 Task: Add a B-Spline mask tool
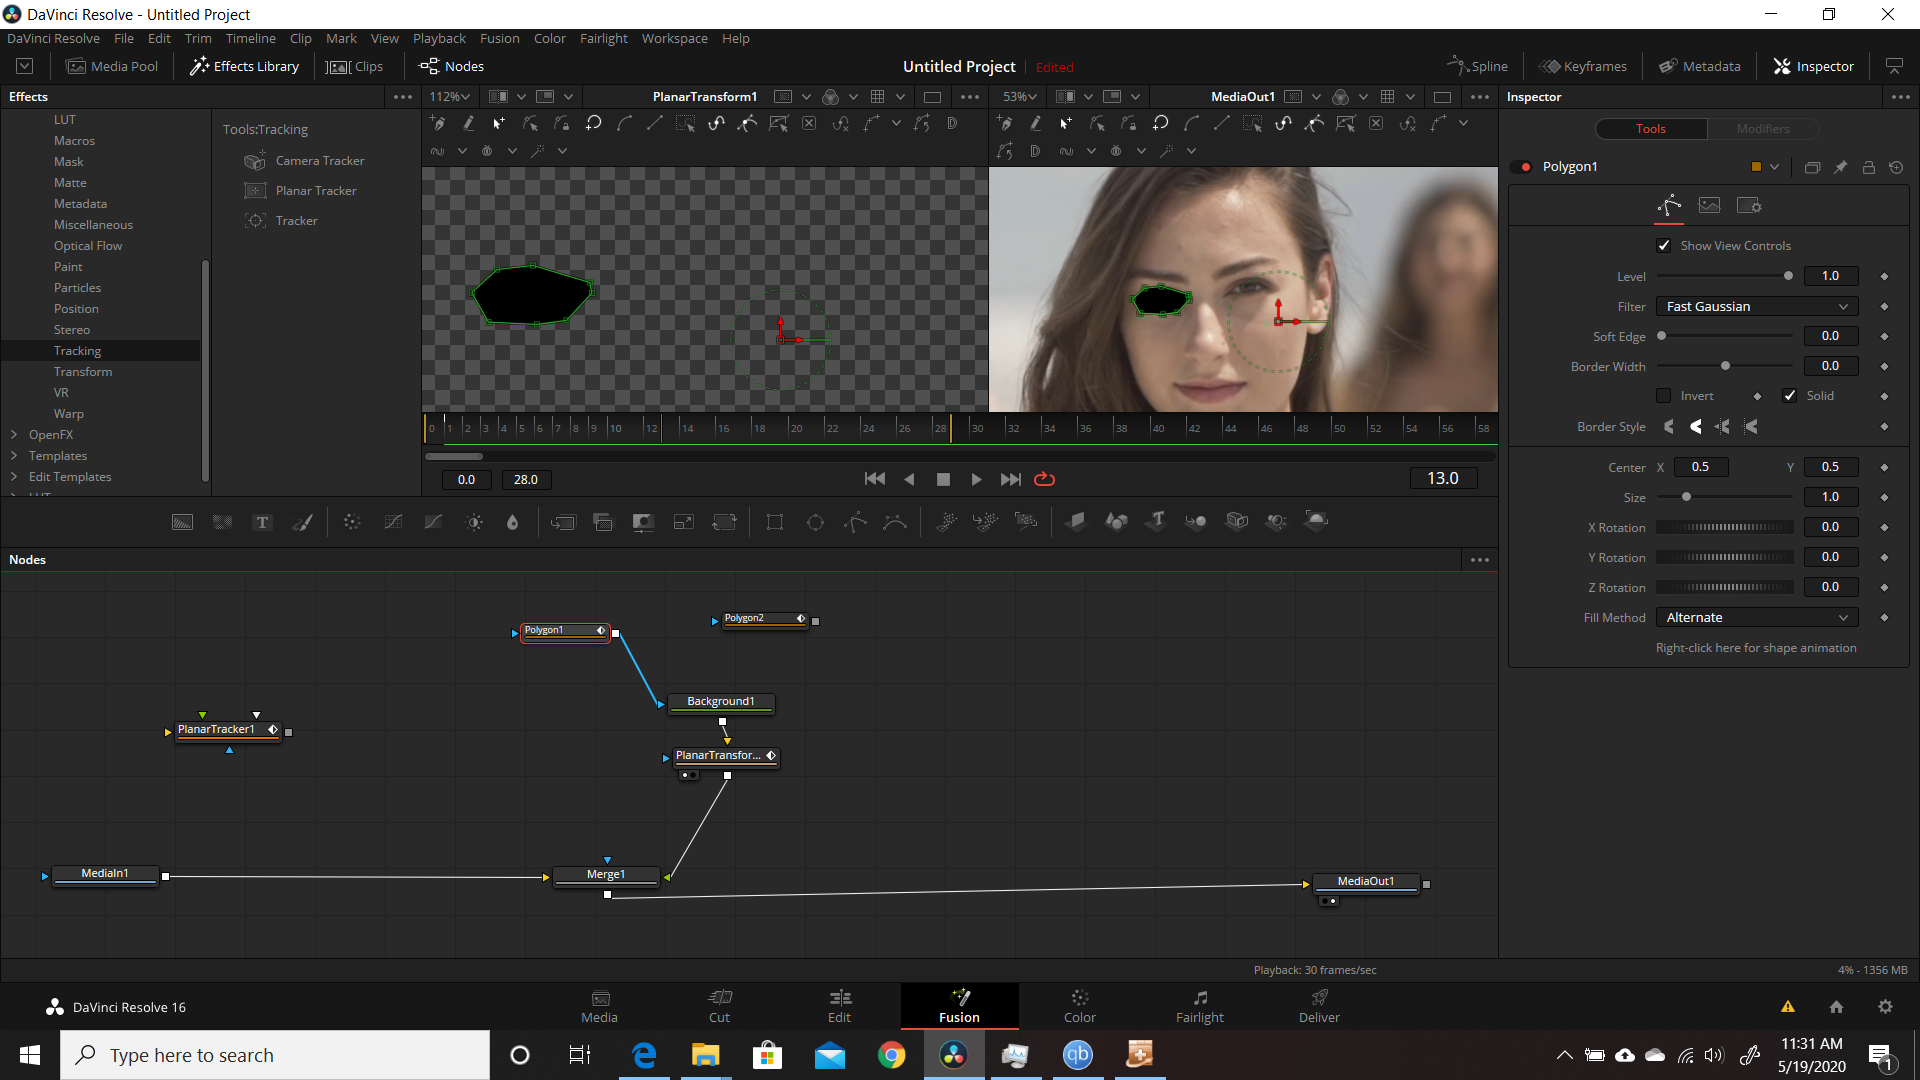click(896, 522)
